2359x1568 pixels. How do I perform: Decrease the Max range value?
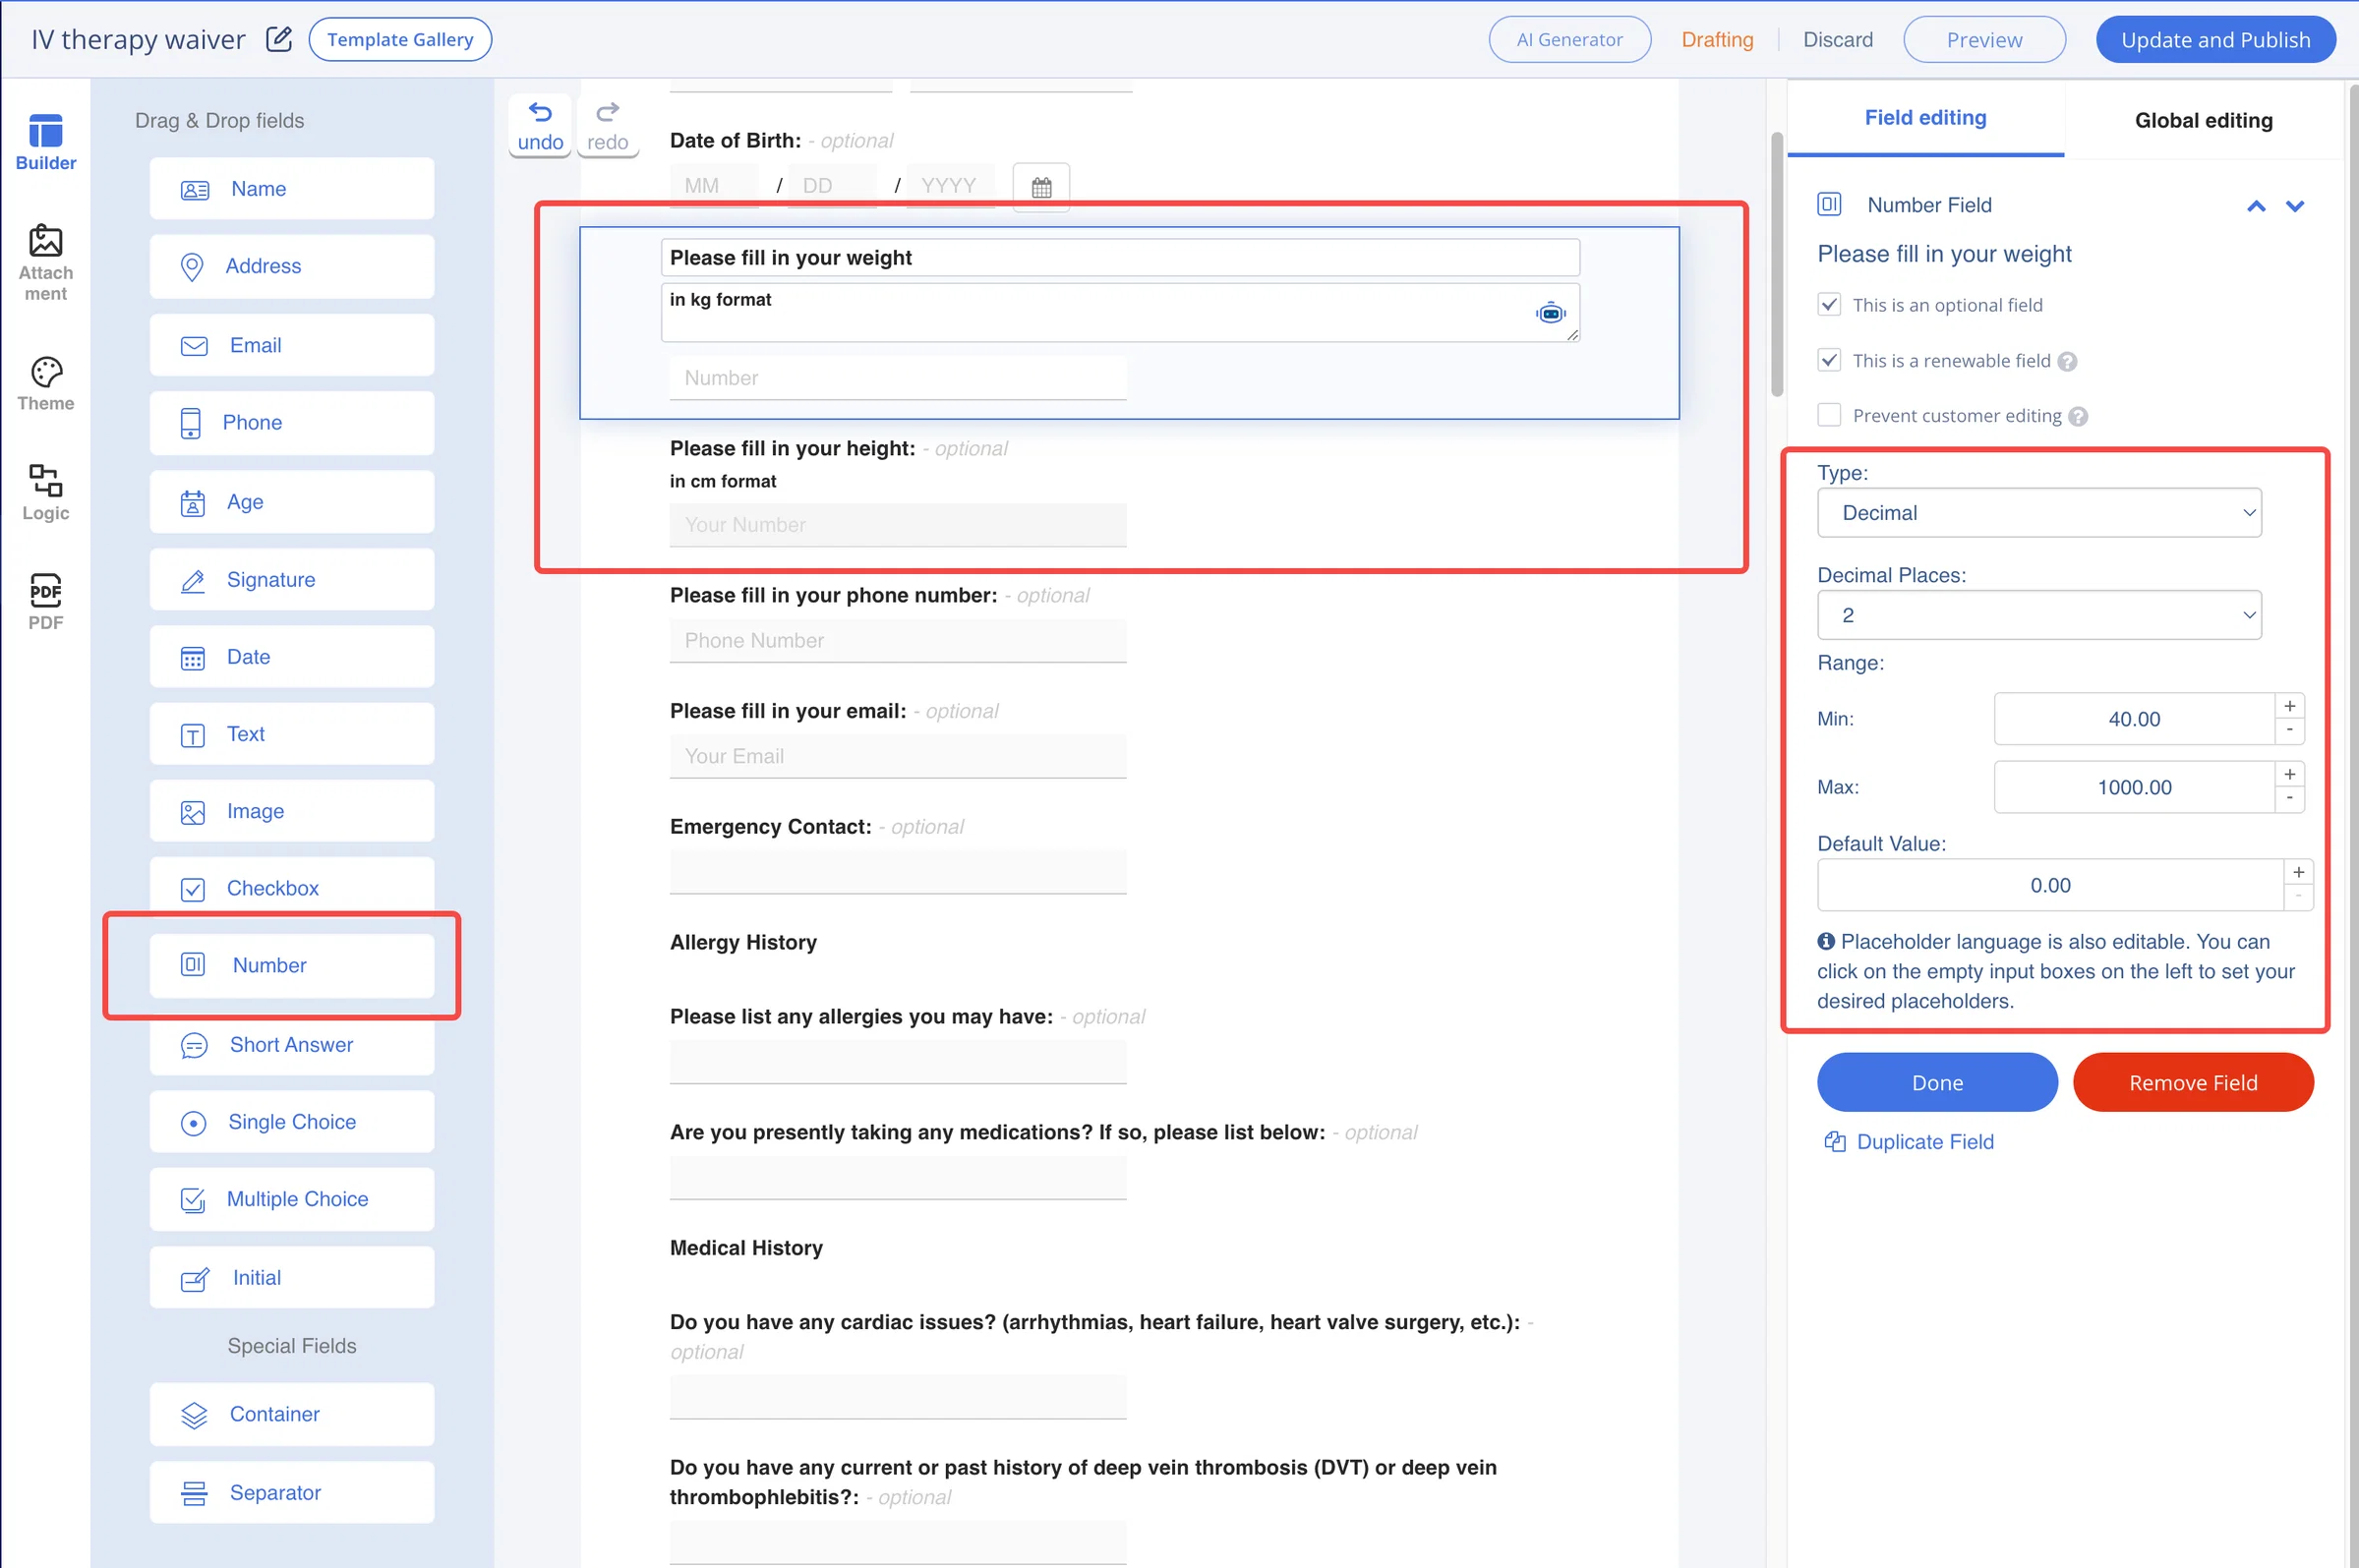pyautogui.click(x=2289, y=799)
